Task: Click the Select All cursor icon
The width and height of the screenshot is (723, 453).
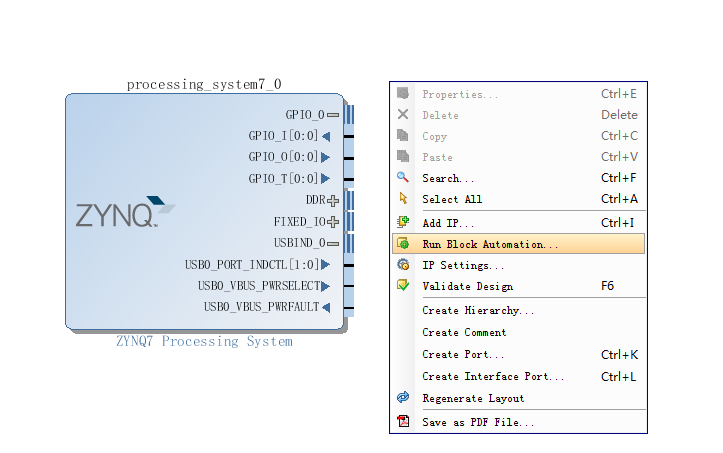Action: [x=403, y=198]
